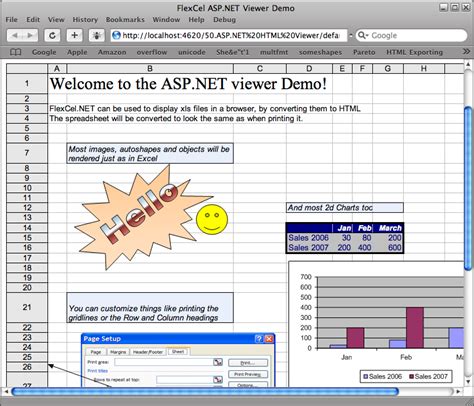The image size is (474, 406).
Task: Open the Amazon bookmark
Action: click(112, 52)
